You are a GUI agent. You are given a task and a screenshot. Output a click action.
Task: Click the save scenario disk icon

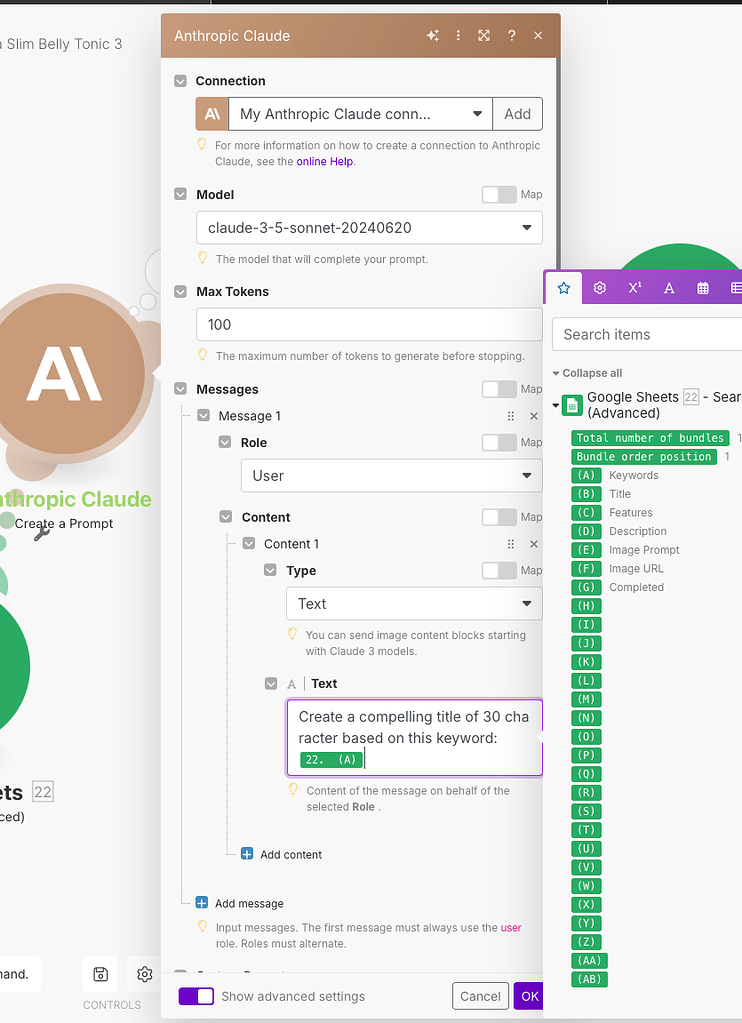click(100, 974)
